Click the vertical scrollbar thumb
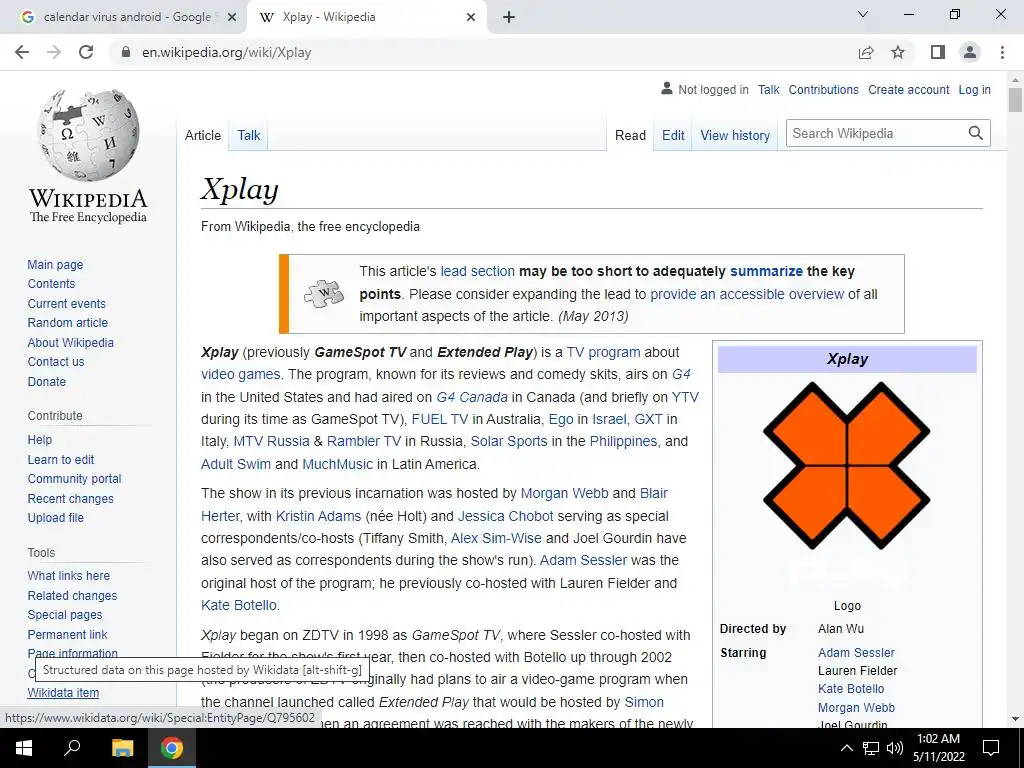Screen dimensions: 1024x768 point(1015,100)
